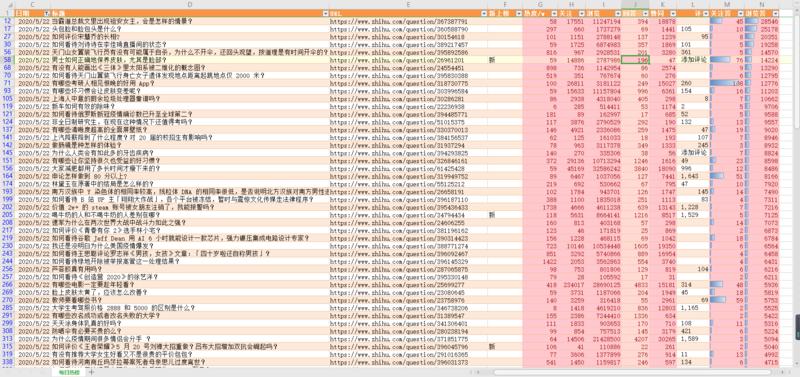
Task: Click the horizontal scrollbar thumb
Action: click(x=632, y=372)
